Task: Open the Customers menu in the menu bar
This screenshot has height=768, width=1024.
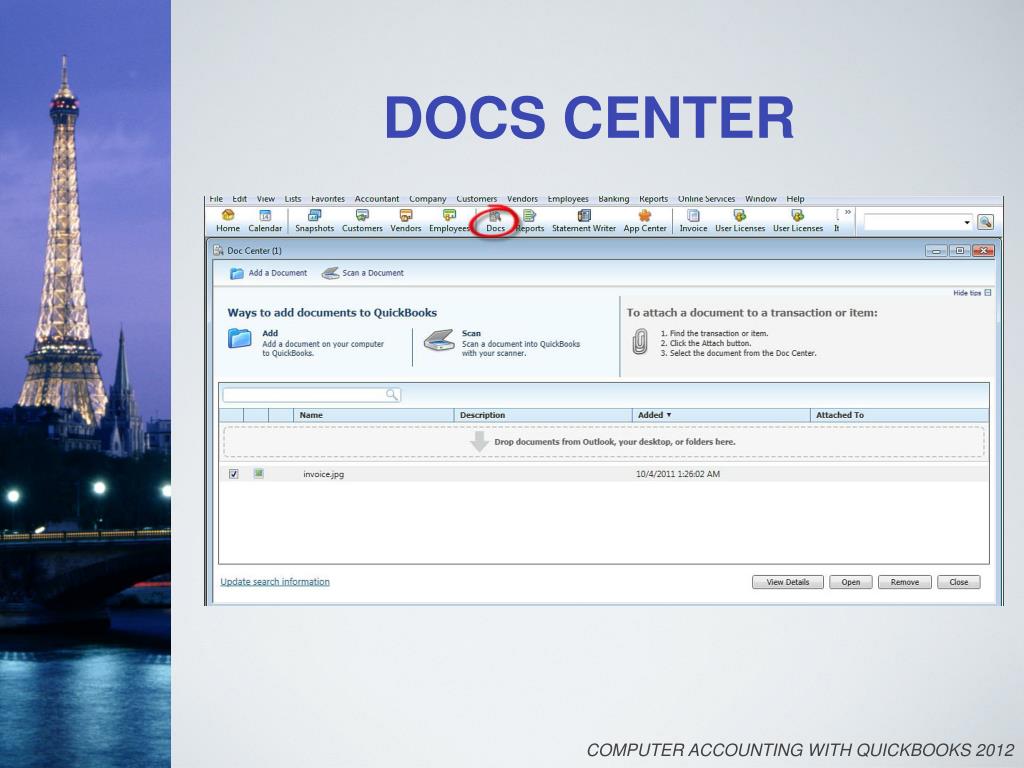Action: pyautogui.click(x=477, y=199)
